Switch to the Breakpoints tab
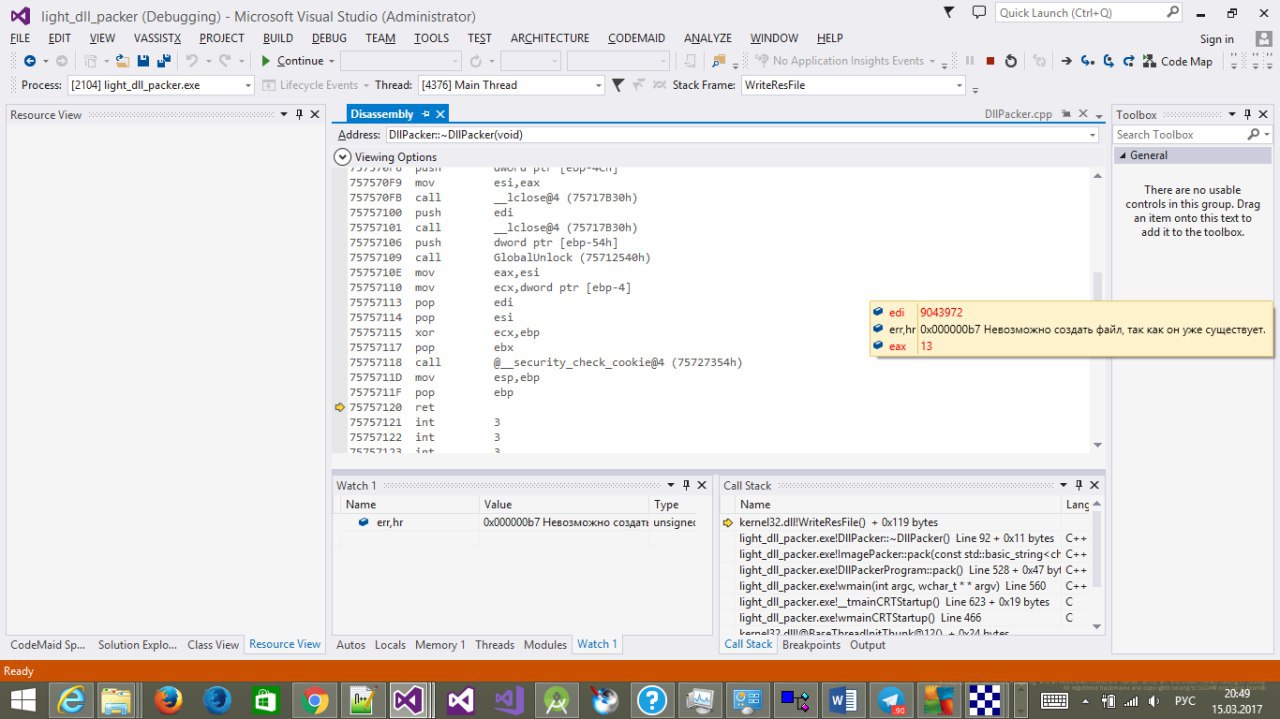1280x719 pixels. pyautogui.click(x=811, y=644)
